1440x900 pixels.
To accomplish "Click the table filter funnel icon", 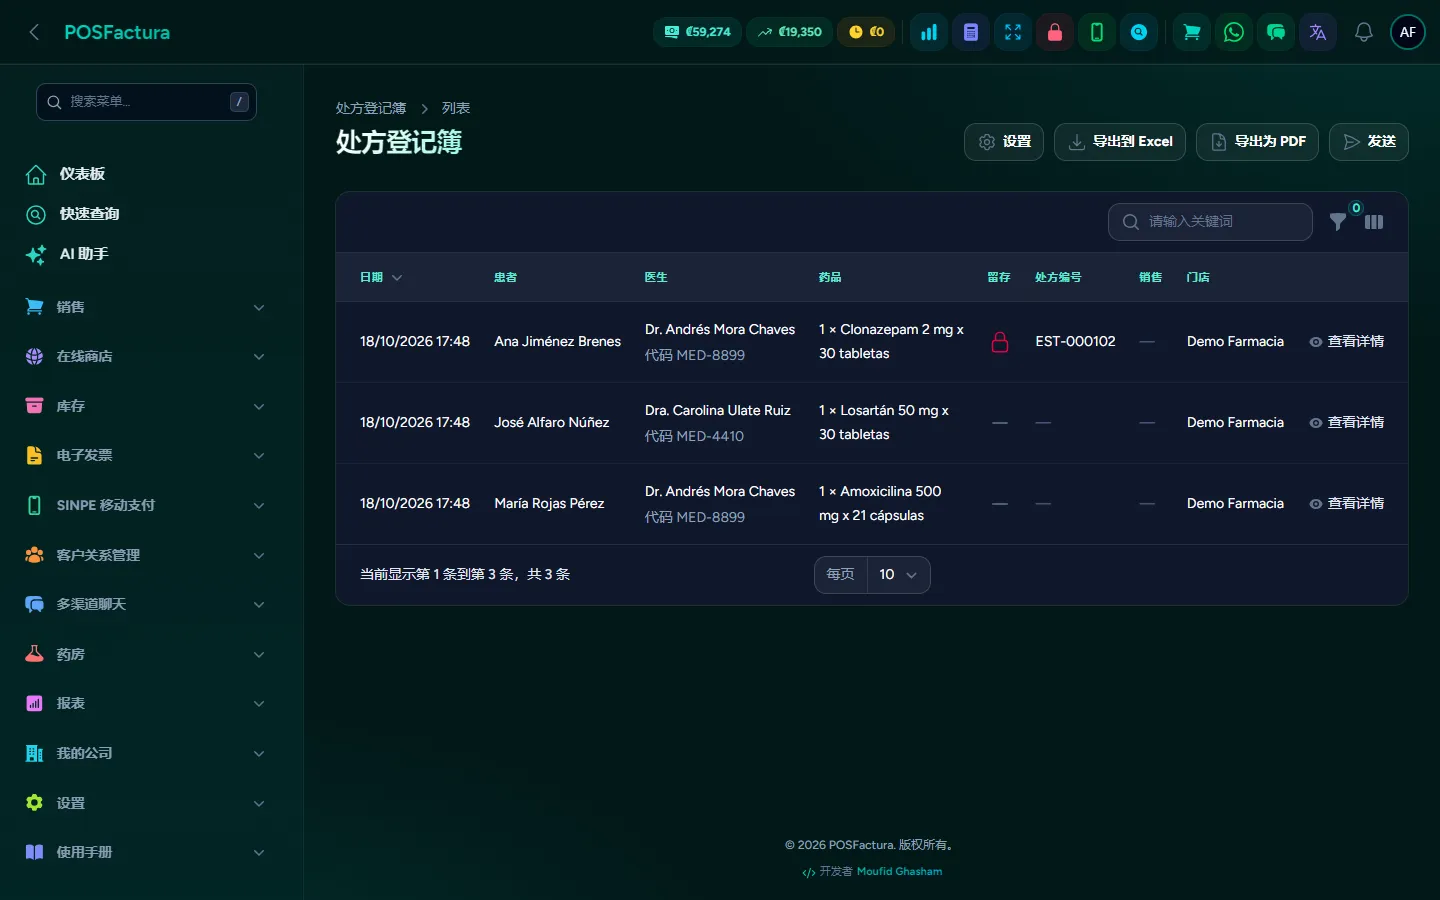I will (1338, 222).
